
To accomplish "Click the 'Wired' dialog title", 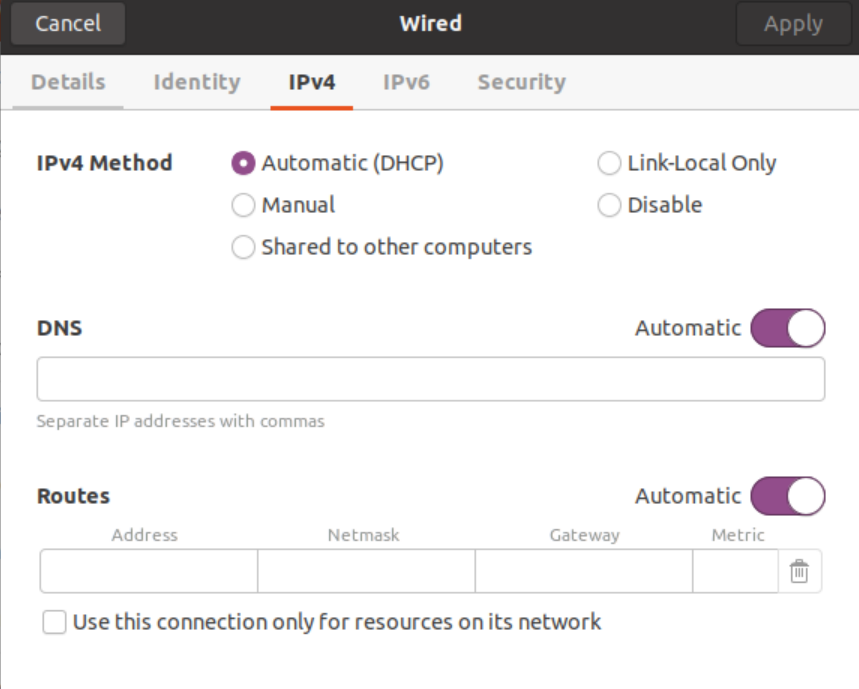I will point(431,24).
